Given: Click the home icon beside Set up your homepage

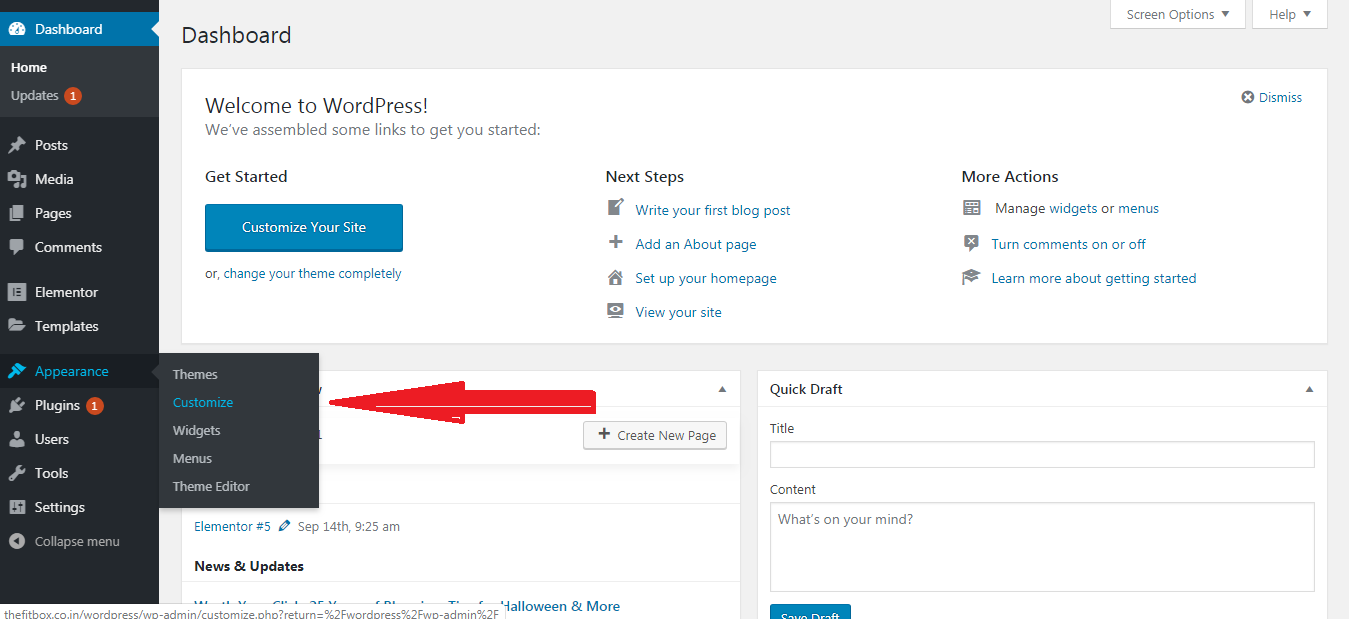Looking at the screenshot, I should pyautogui.click(x=616, y=277).
